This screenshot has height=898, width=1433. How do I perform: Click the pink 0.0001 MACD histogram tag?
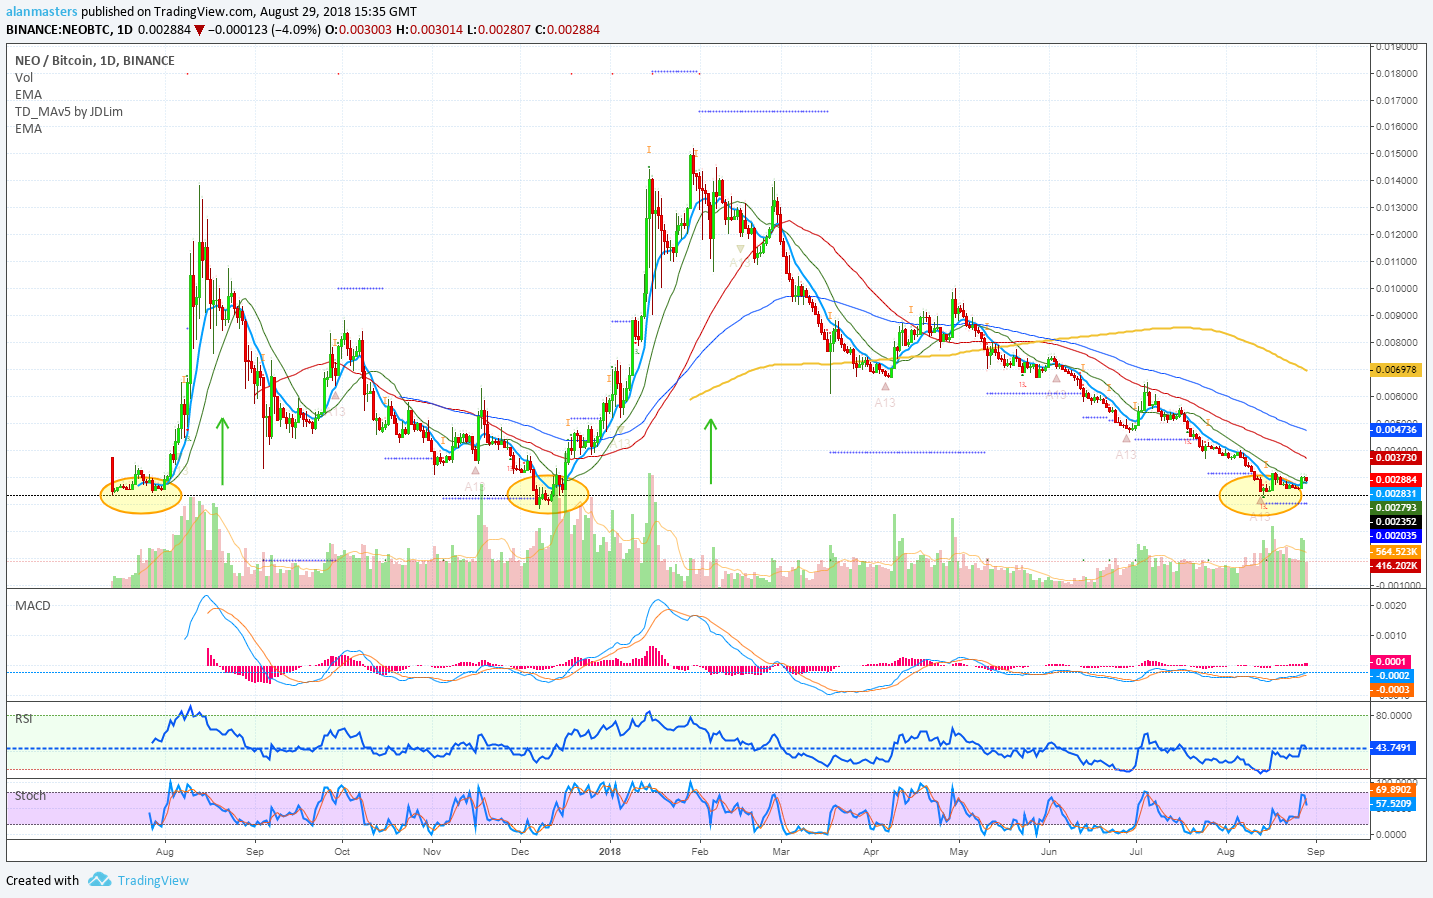(x=1390, y=662)
